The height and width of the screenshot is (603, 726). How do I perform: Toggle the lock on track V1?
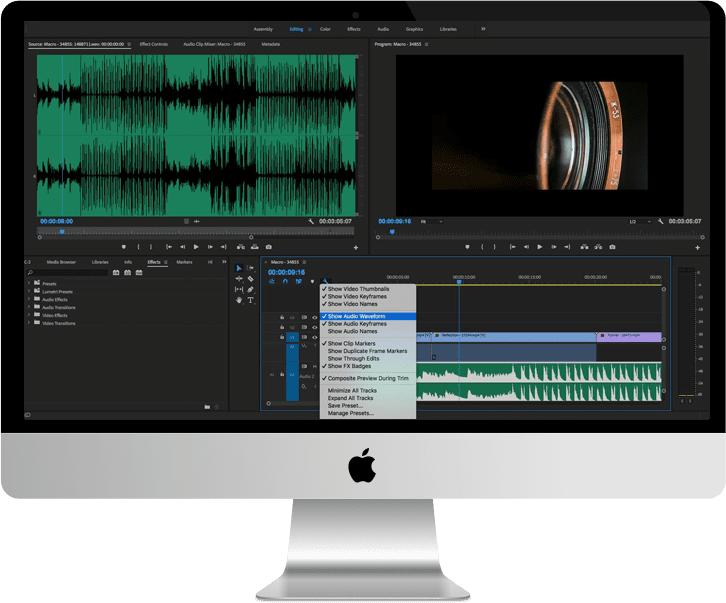[x=282, y=337]
